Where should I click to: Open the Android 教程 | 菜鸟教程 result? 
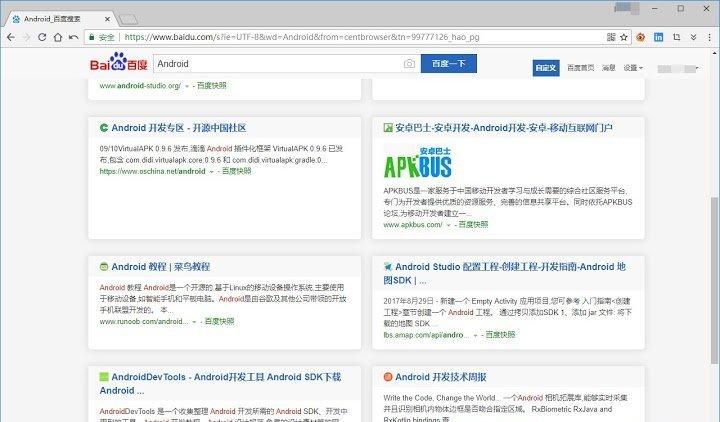[160, 266]
